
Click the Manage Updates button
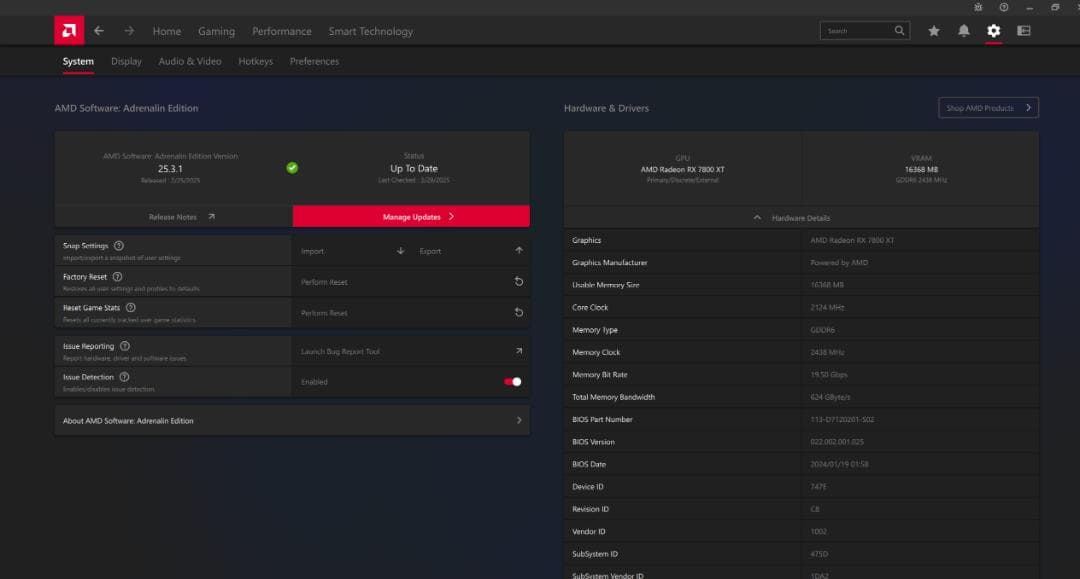[411, 217]
